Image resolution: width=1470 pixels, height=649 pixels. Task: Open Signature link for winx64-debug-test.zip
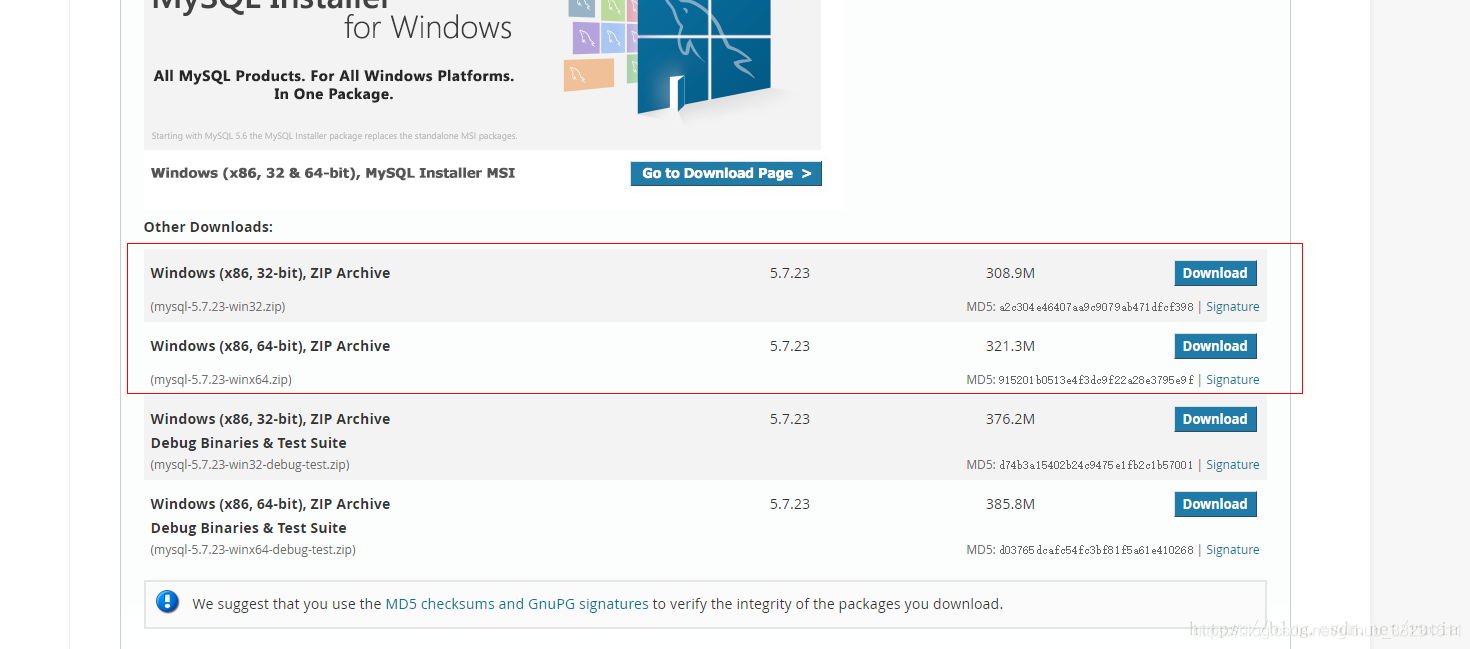1232,550
